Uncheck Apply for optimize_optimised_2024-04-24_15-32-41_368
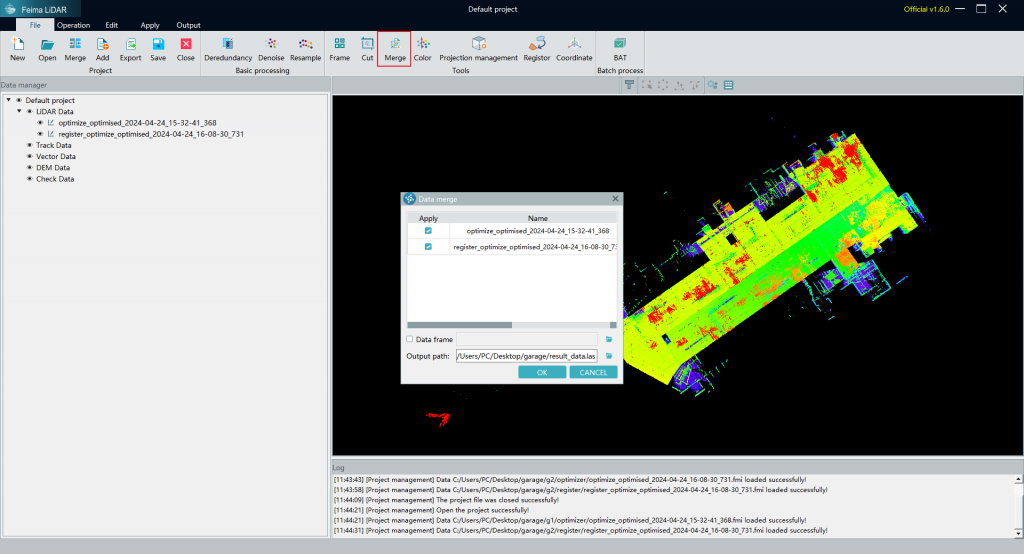The image size is (1024, 554). [x=428, y=231]
